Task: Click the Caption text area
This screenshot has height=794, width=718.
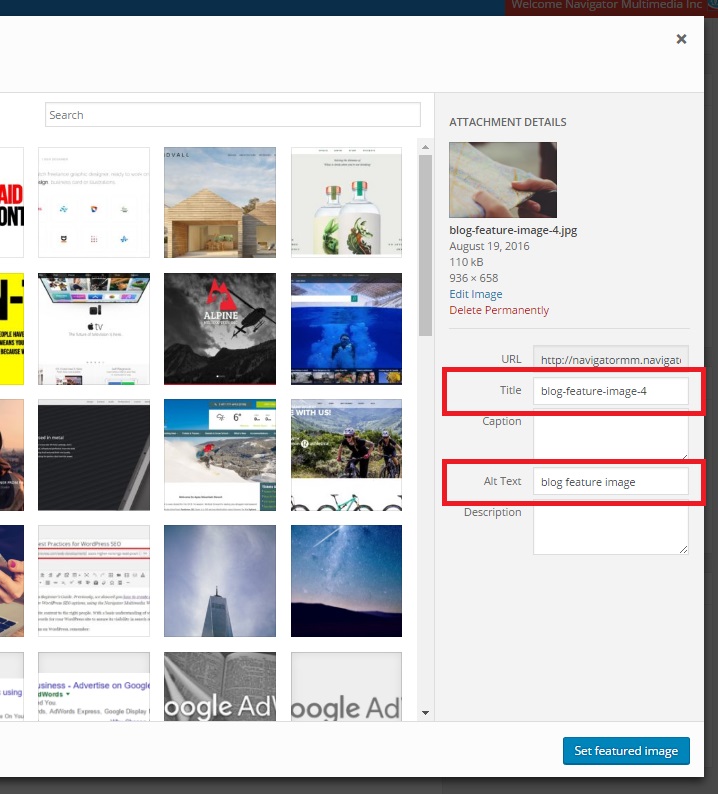Action: point(611,434)
